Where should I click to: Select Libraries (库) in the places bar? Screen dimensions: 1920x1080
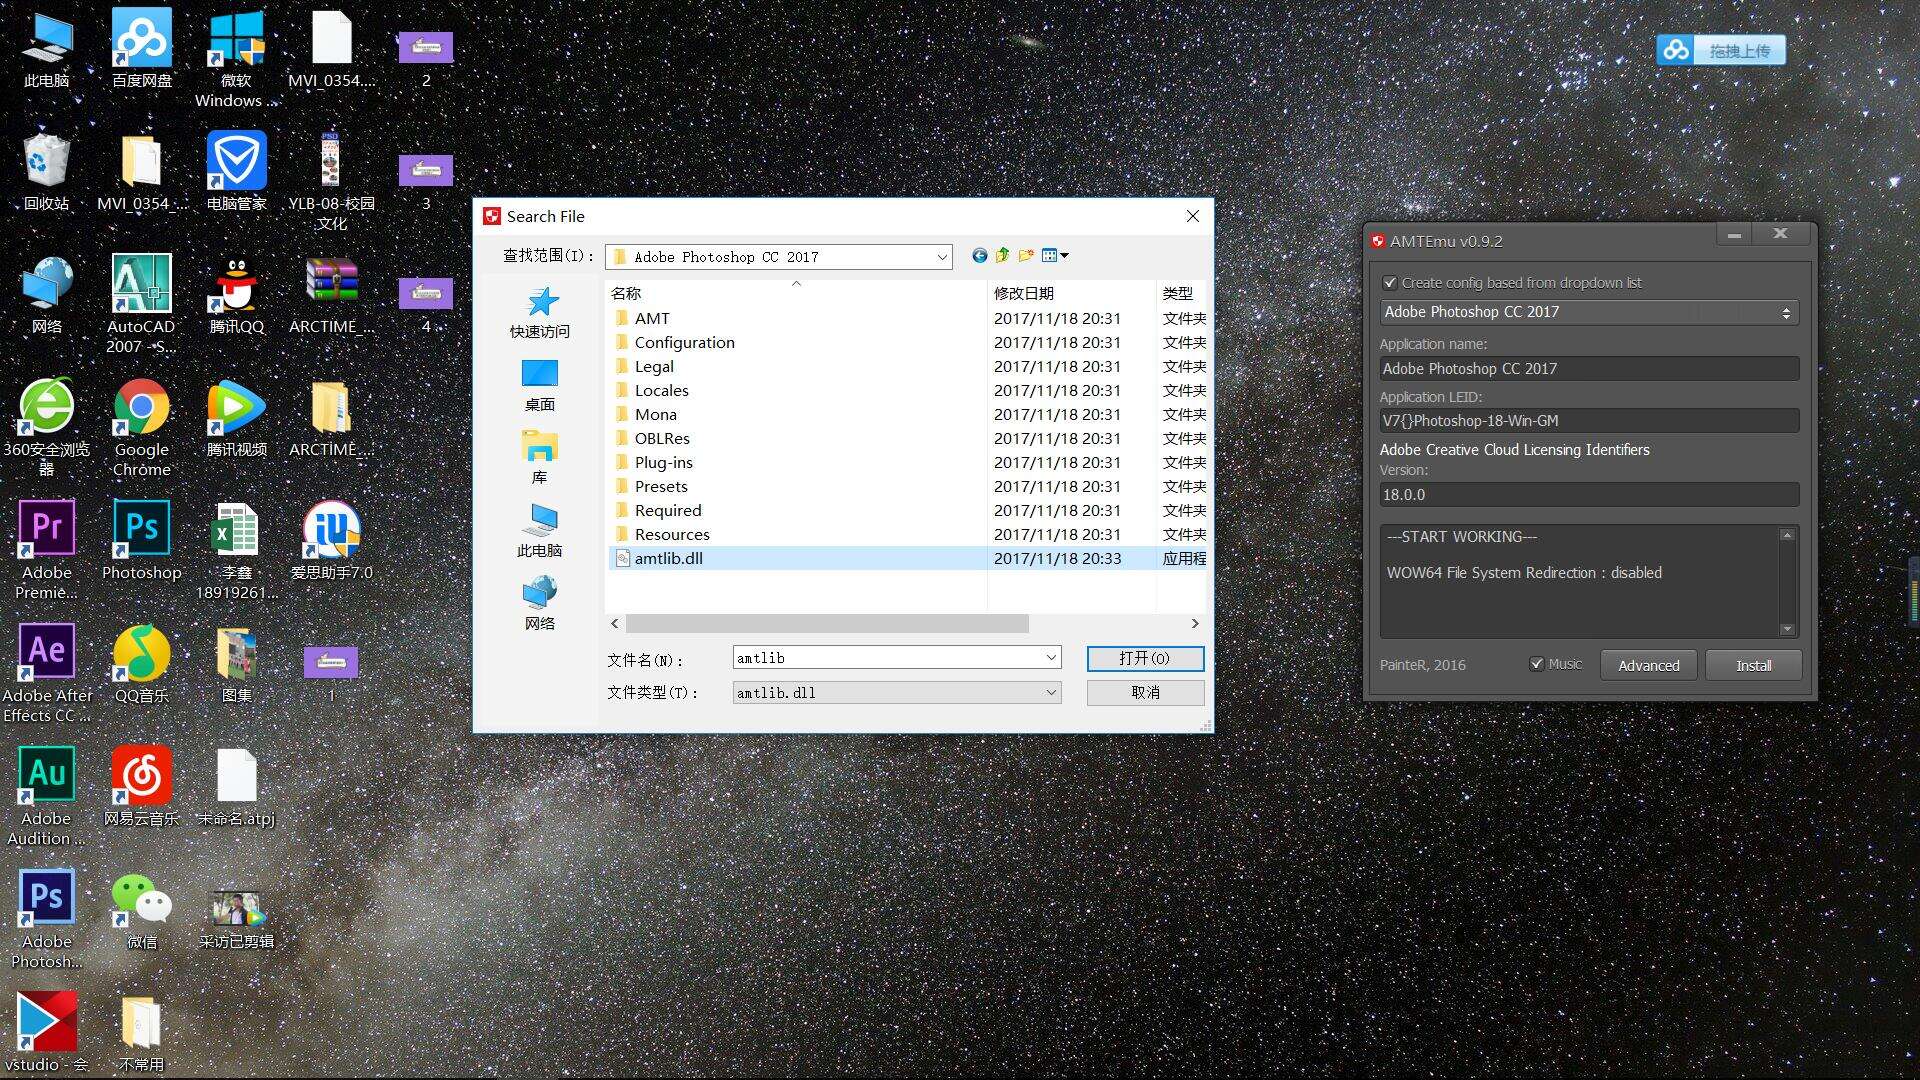540,459
